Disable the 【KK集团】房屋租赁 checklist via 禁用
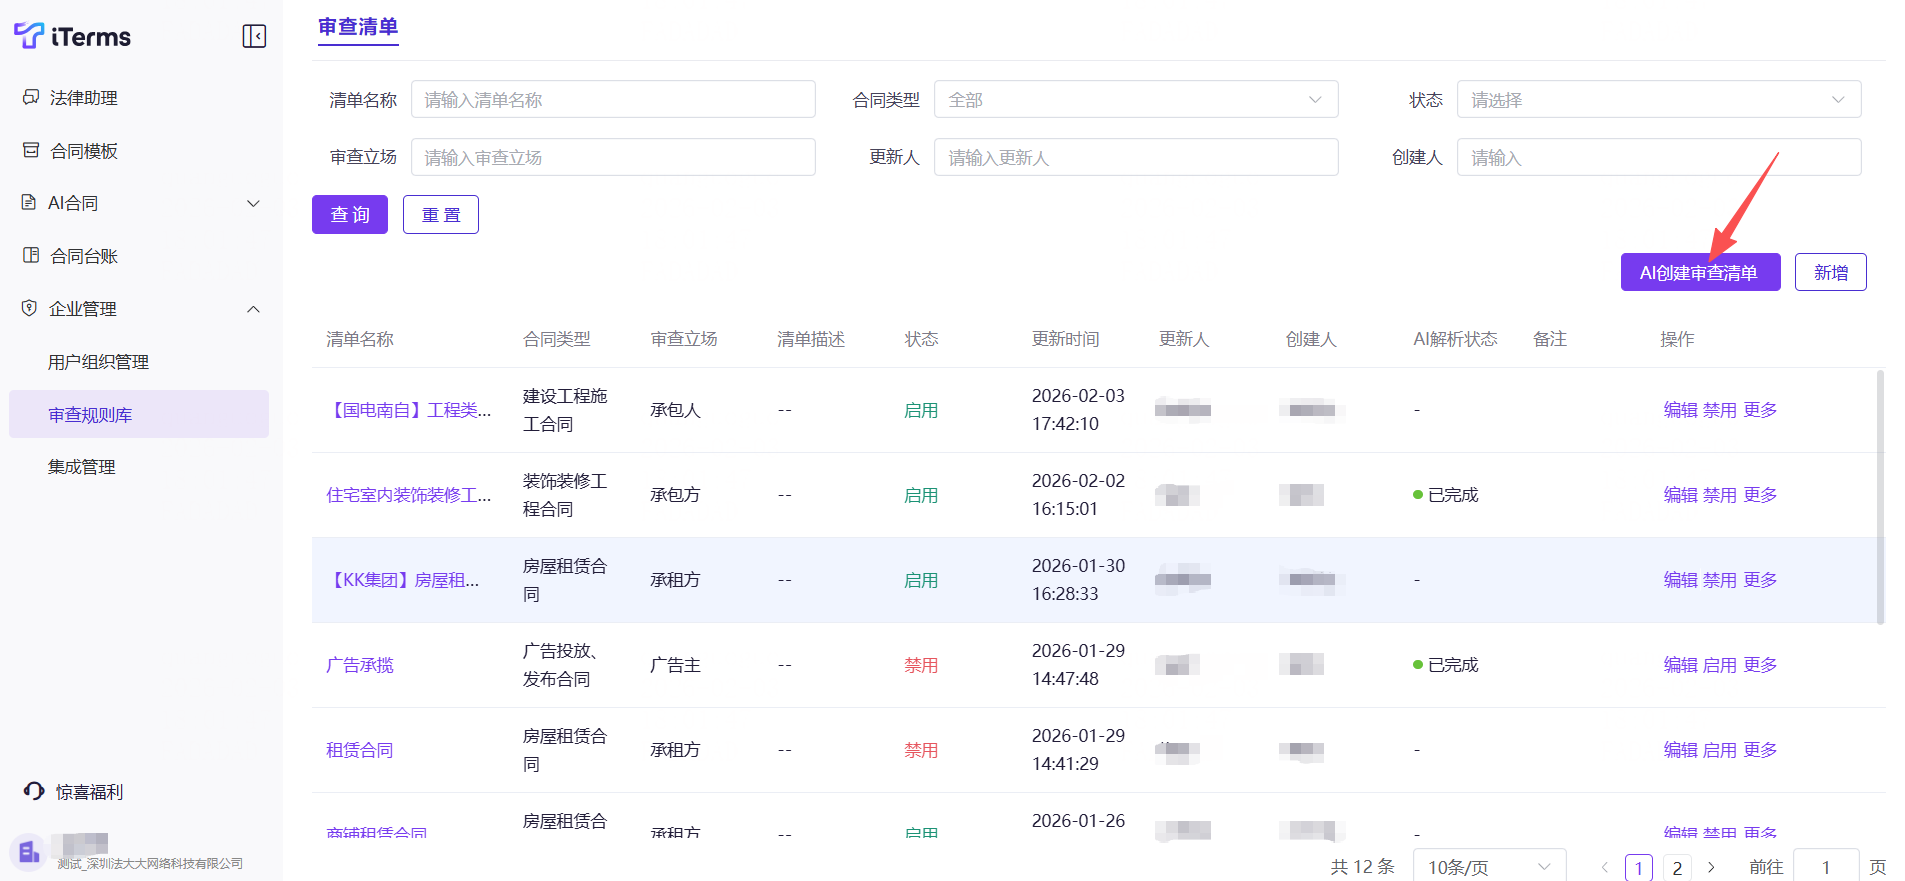The height and width of the screenshot is (881, 1905). (1719, 580)
